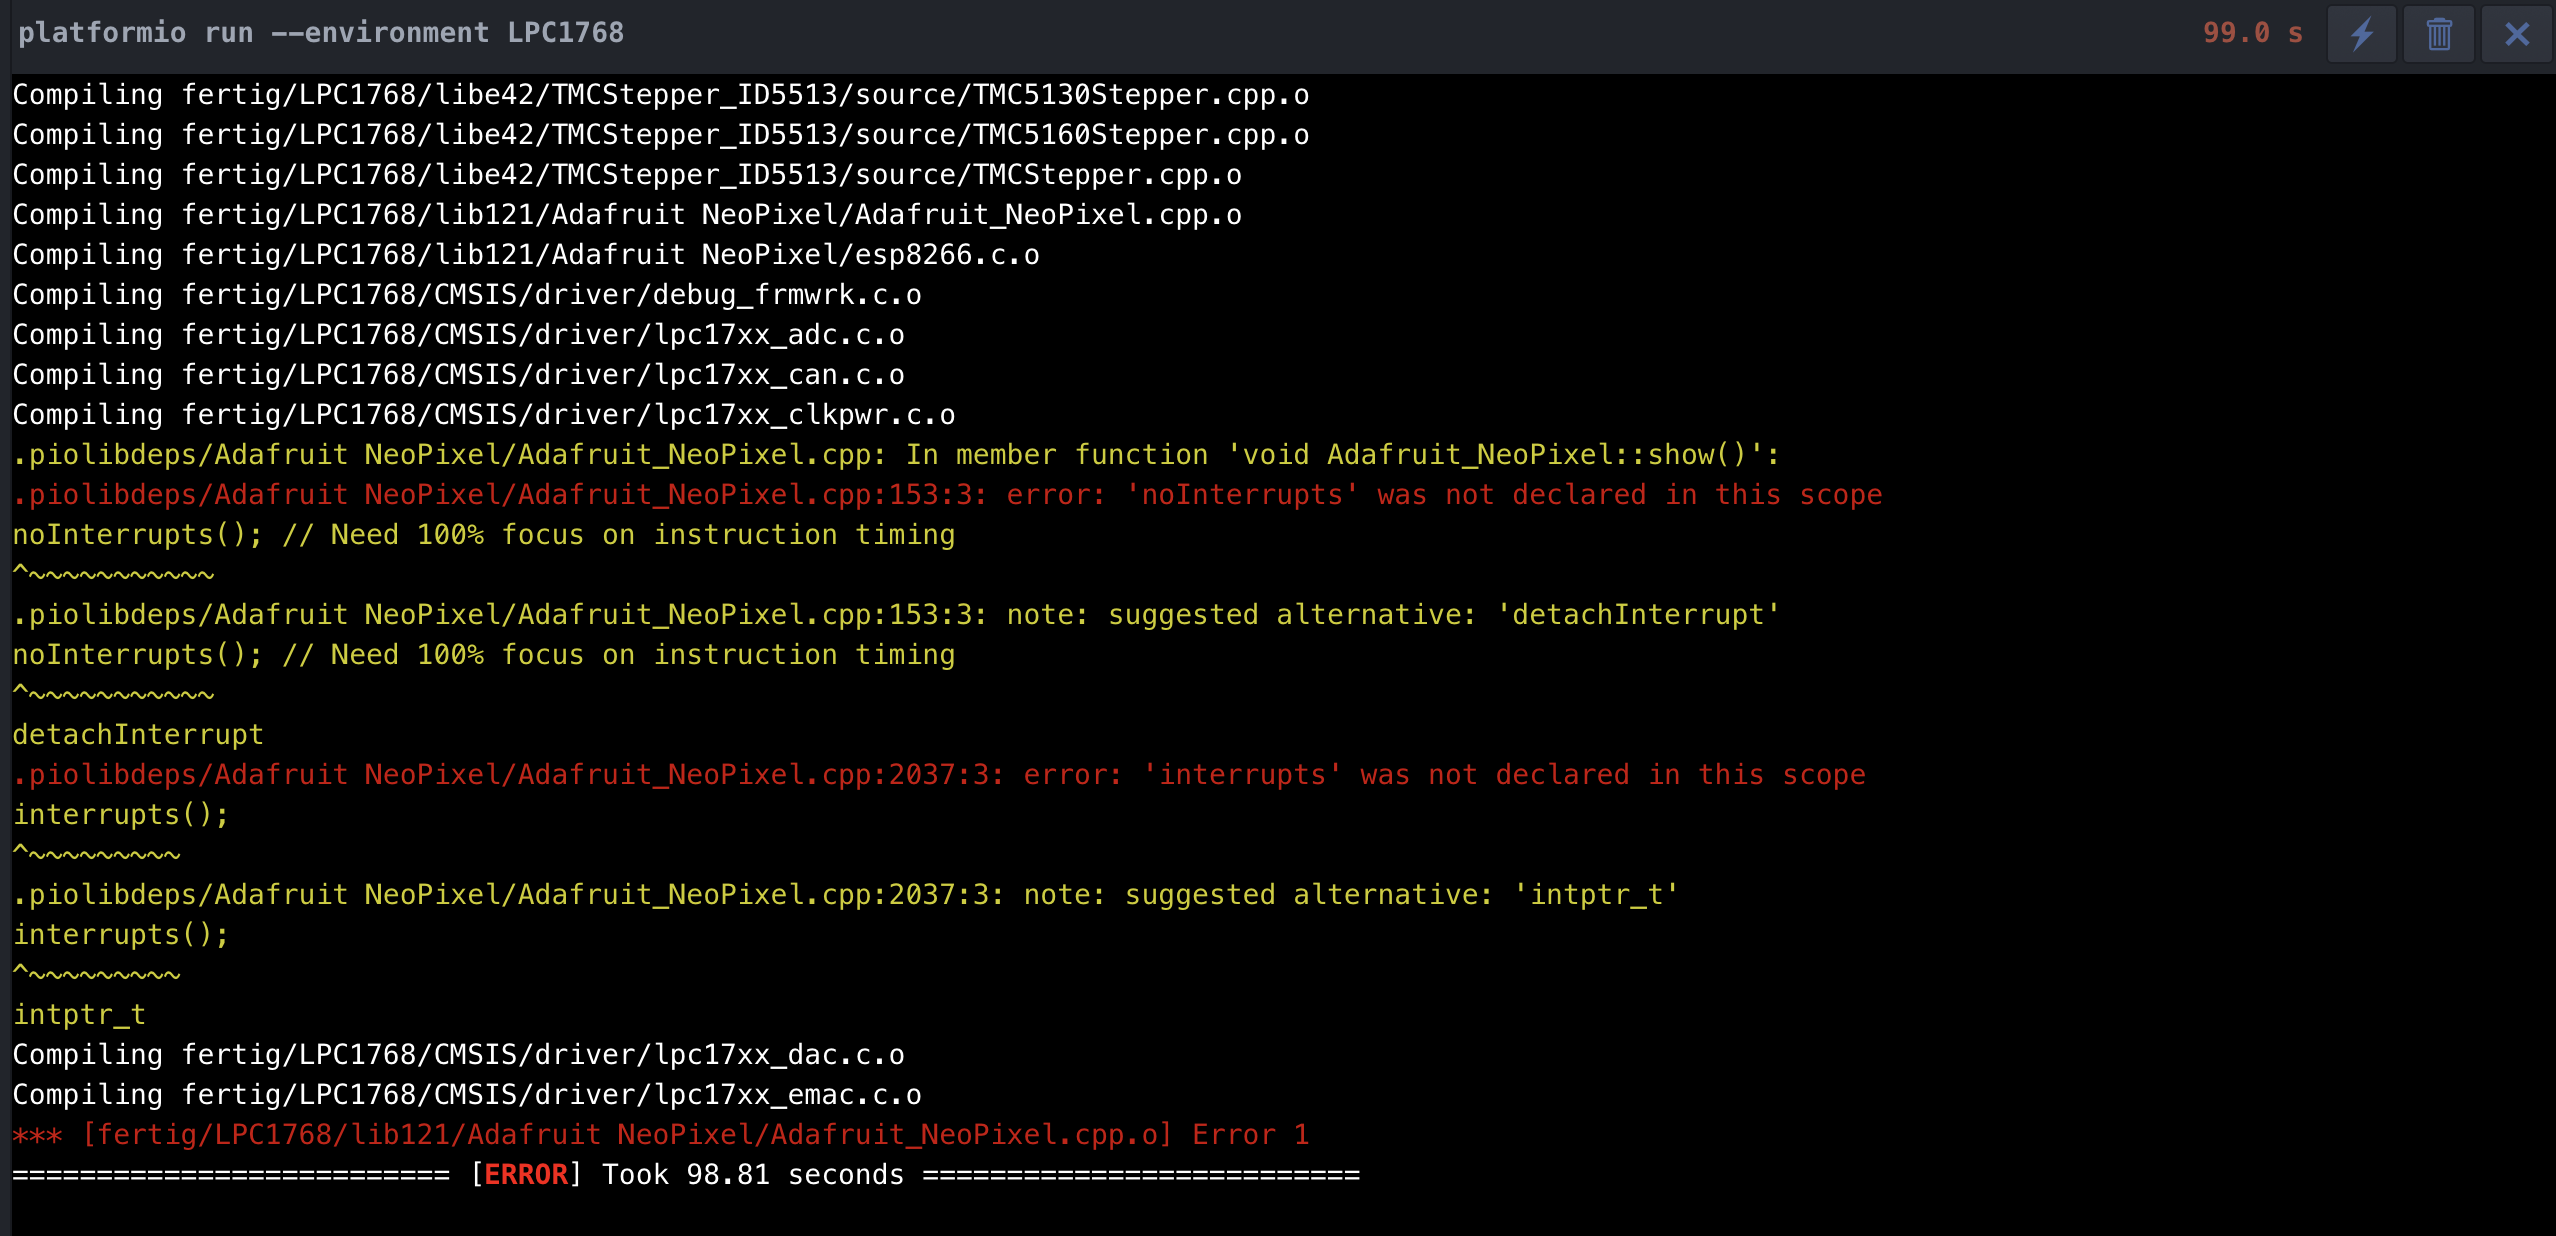
Task: Click the intptr_t suggested alternative note
Action: [845, 894]
